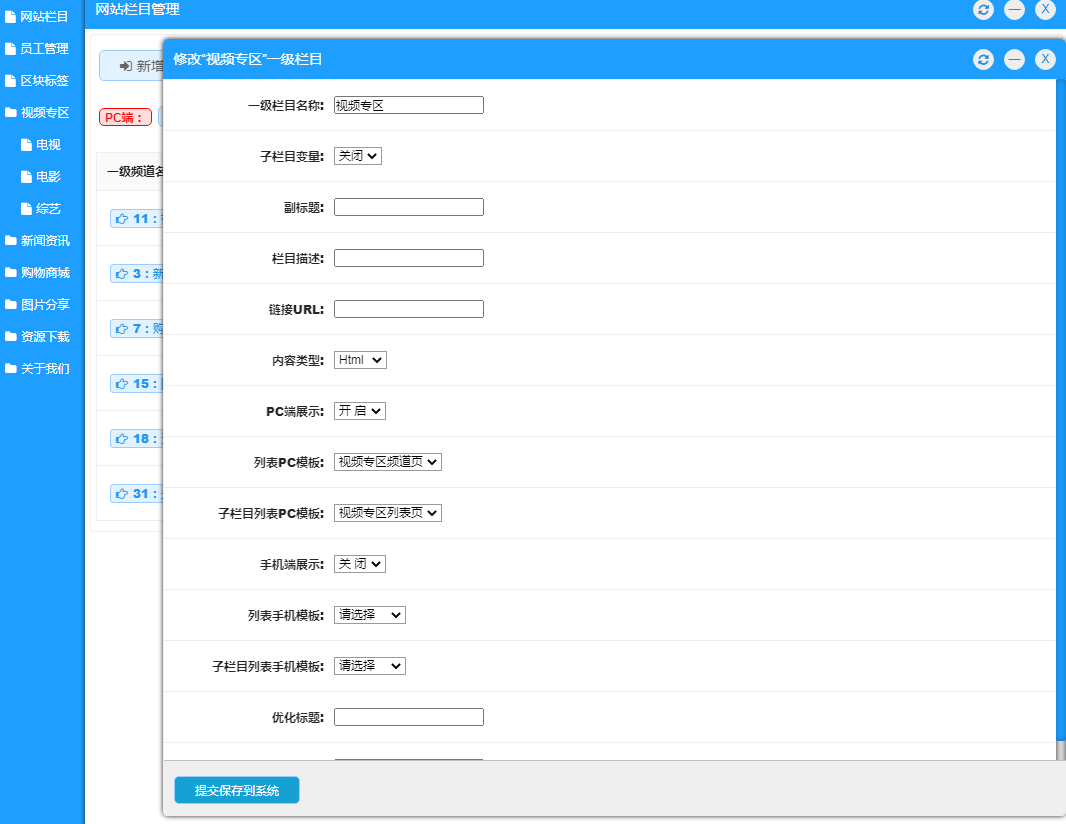Select the PC端 filter tag

(125, 117)
